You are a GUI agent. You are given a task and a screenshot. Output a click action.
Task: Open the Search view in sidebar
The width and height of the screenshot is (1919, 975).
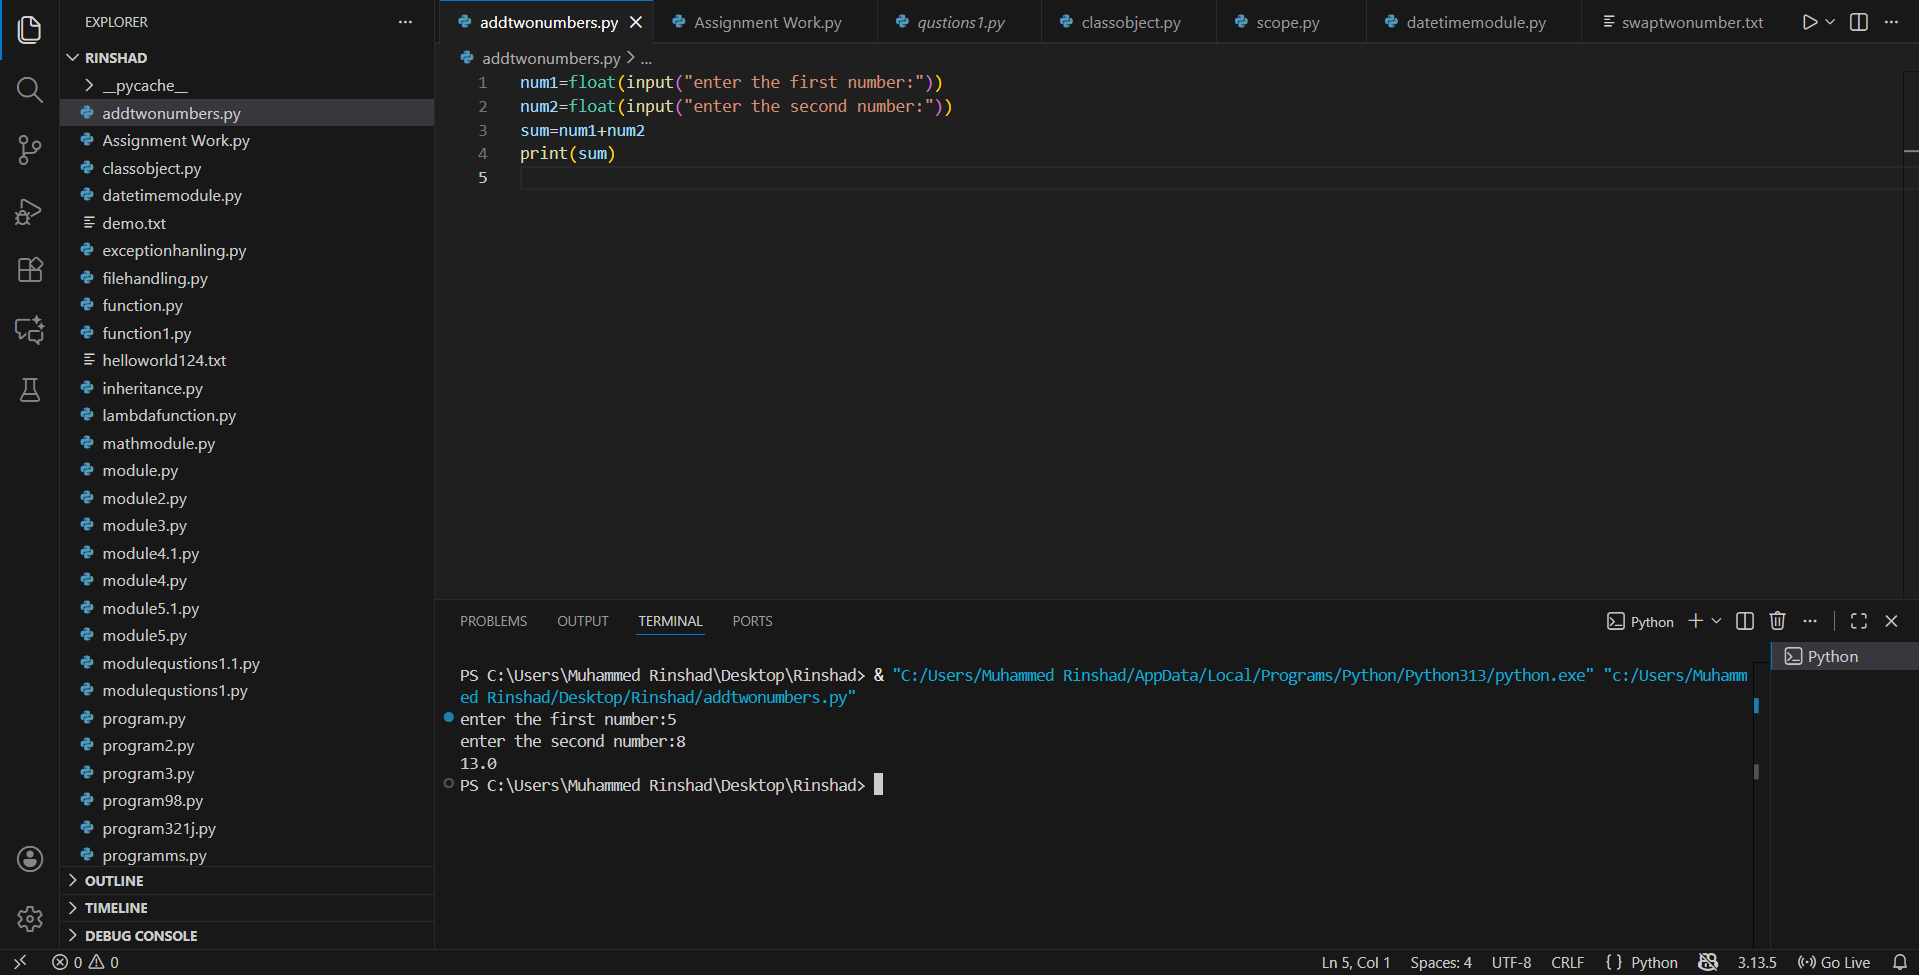(x=29, y=90)
